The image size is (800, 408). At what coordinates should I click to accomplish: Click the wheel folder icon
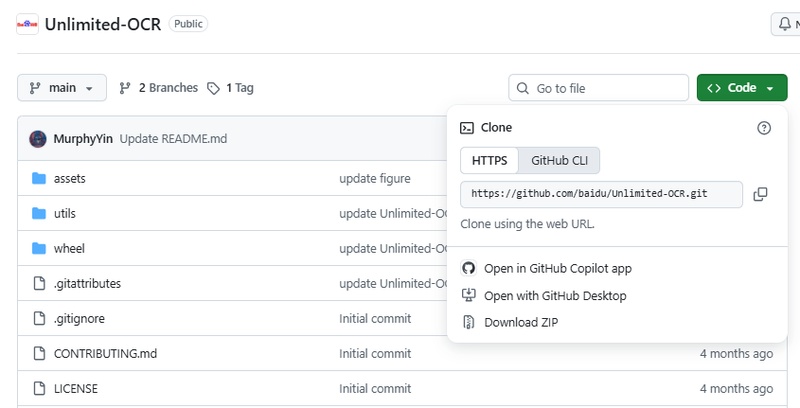(39, 248)
